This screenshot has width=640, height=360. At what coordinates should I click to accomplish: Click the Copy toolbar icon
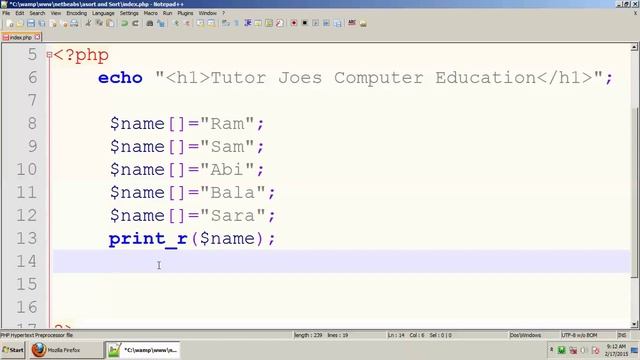pyautogui.click(x=99, y=23)
